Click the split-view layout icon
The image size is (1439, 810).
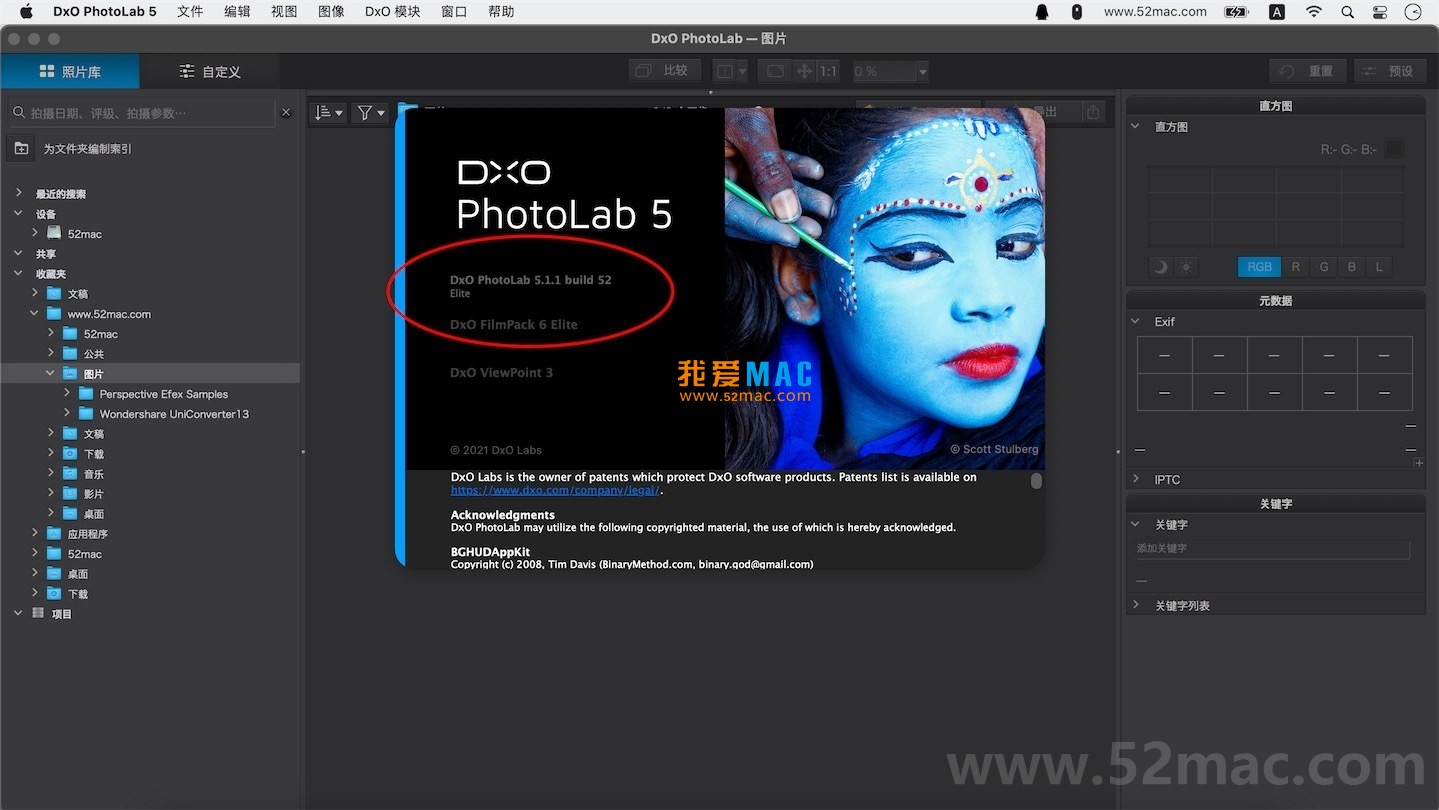724,71
